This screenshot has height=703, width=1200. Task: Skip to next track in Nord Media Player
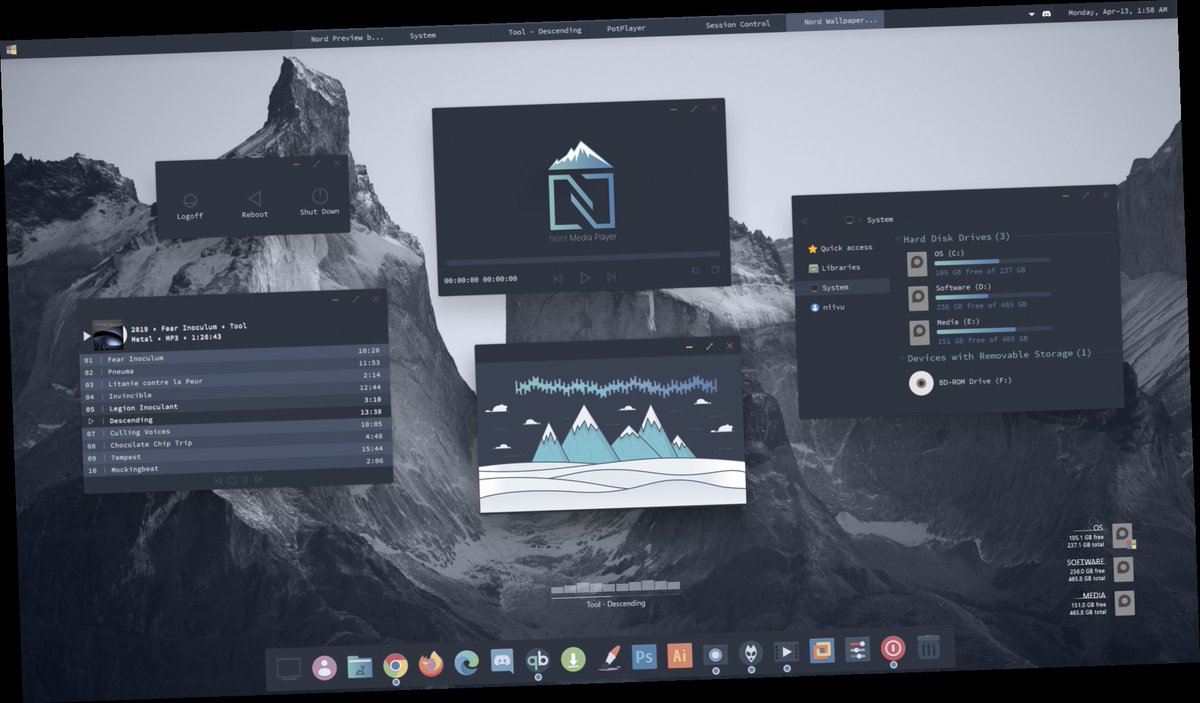click(611, 278)
